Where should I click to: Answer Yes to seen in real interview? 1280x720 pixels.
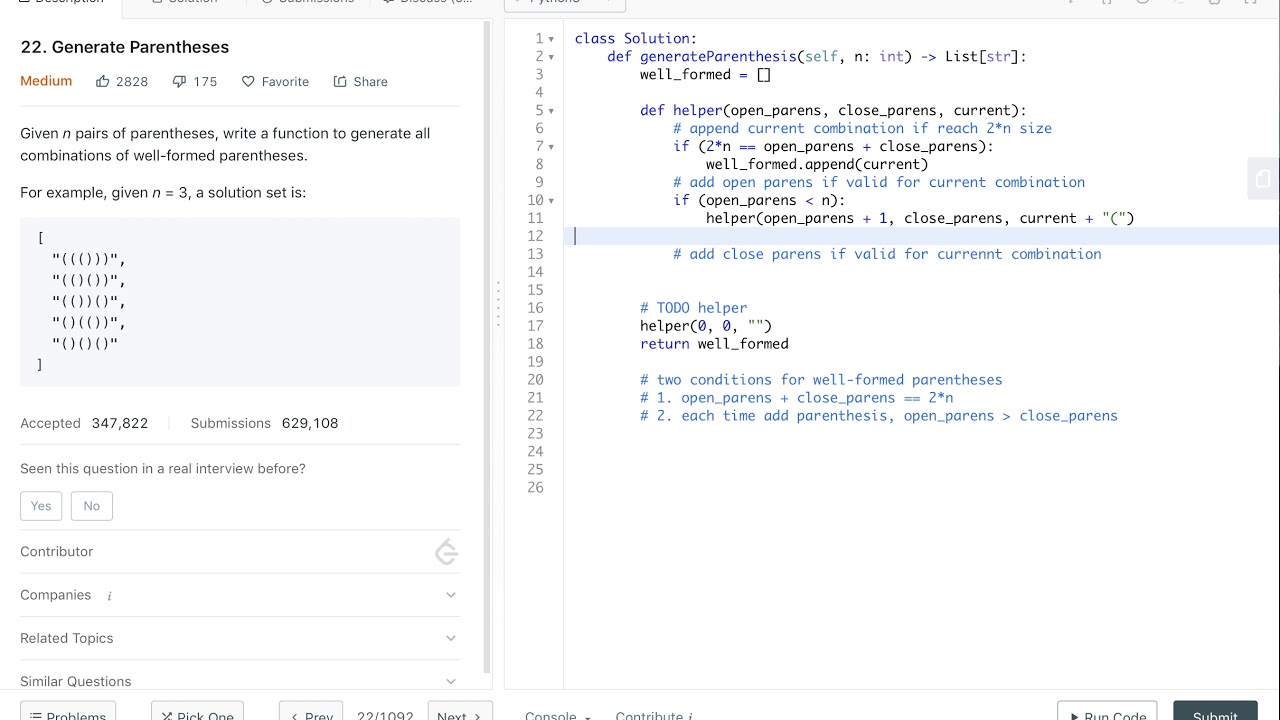click(41, 506)
